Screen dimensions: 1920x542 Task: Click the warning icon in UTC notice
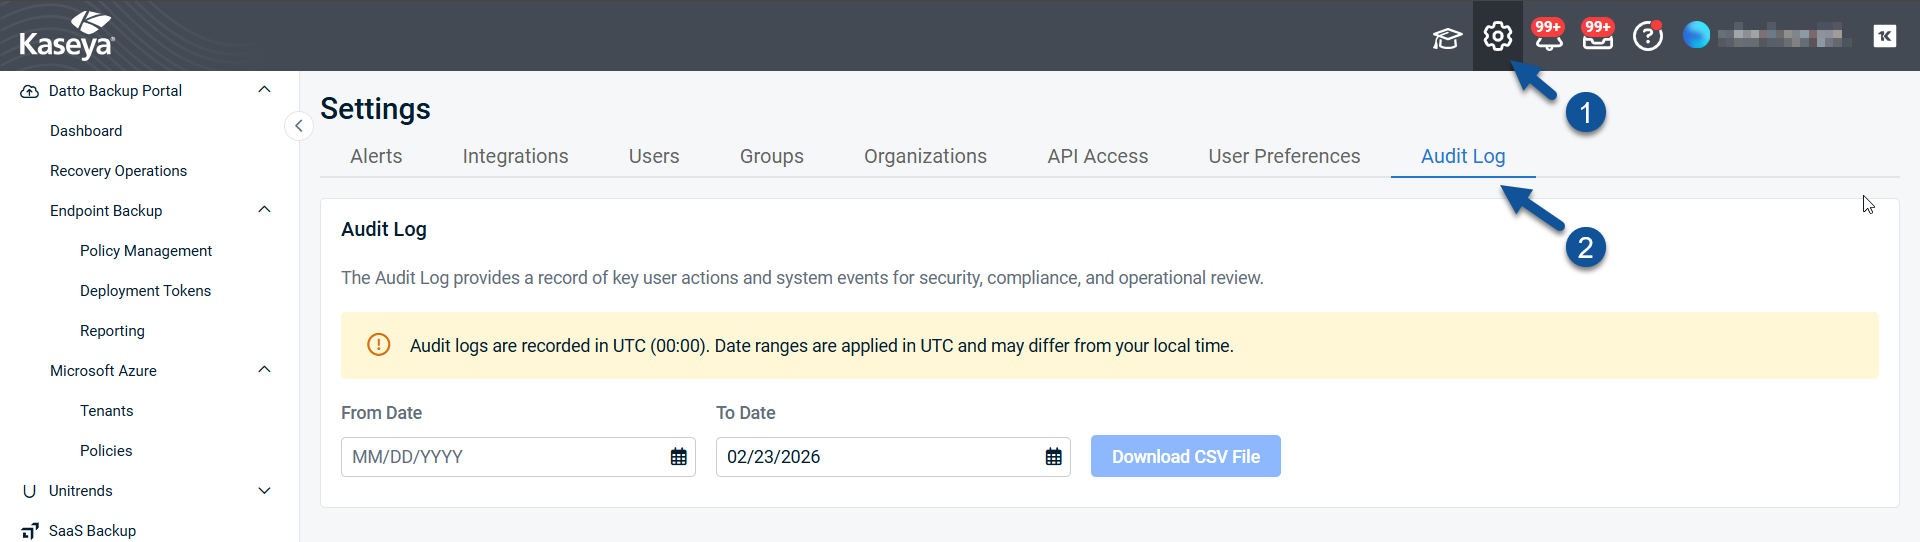pos(379,345)
